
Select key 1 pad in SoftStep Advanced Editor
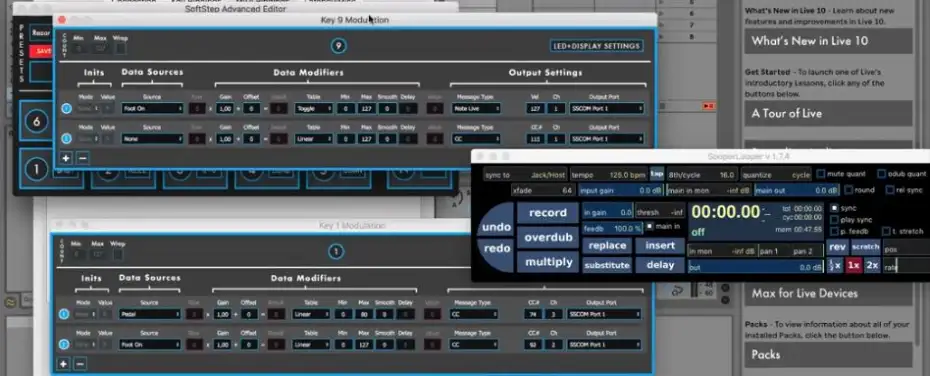36,170
